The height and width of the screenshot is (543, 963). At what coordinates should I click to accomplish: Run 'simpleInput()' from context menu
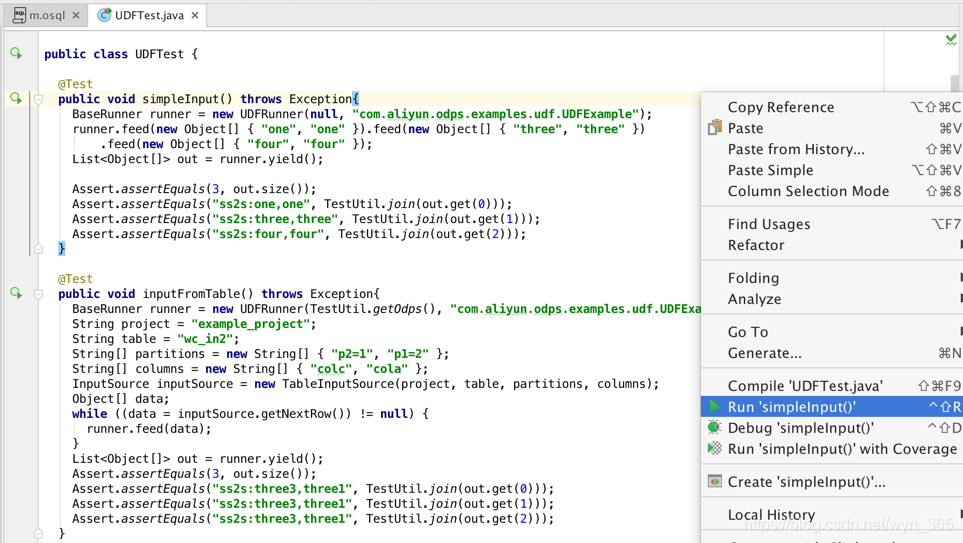[x=832, y=407]
